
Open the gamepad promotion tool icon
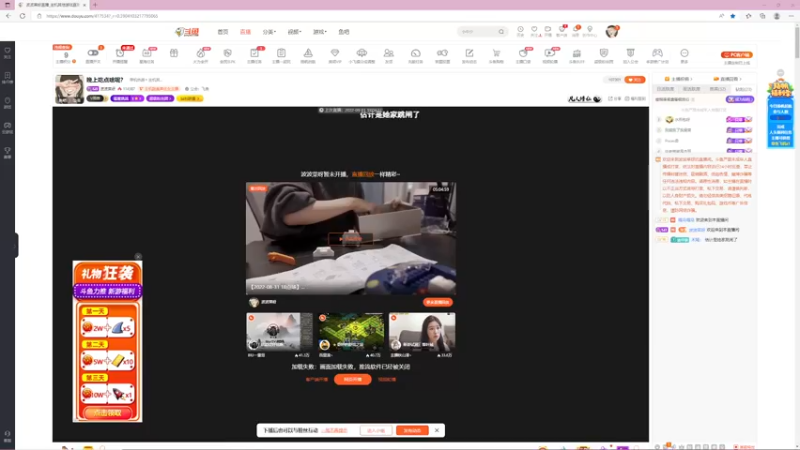pos(657,55)
